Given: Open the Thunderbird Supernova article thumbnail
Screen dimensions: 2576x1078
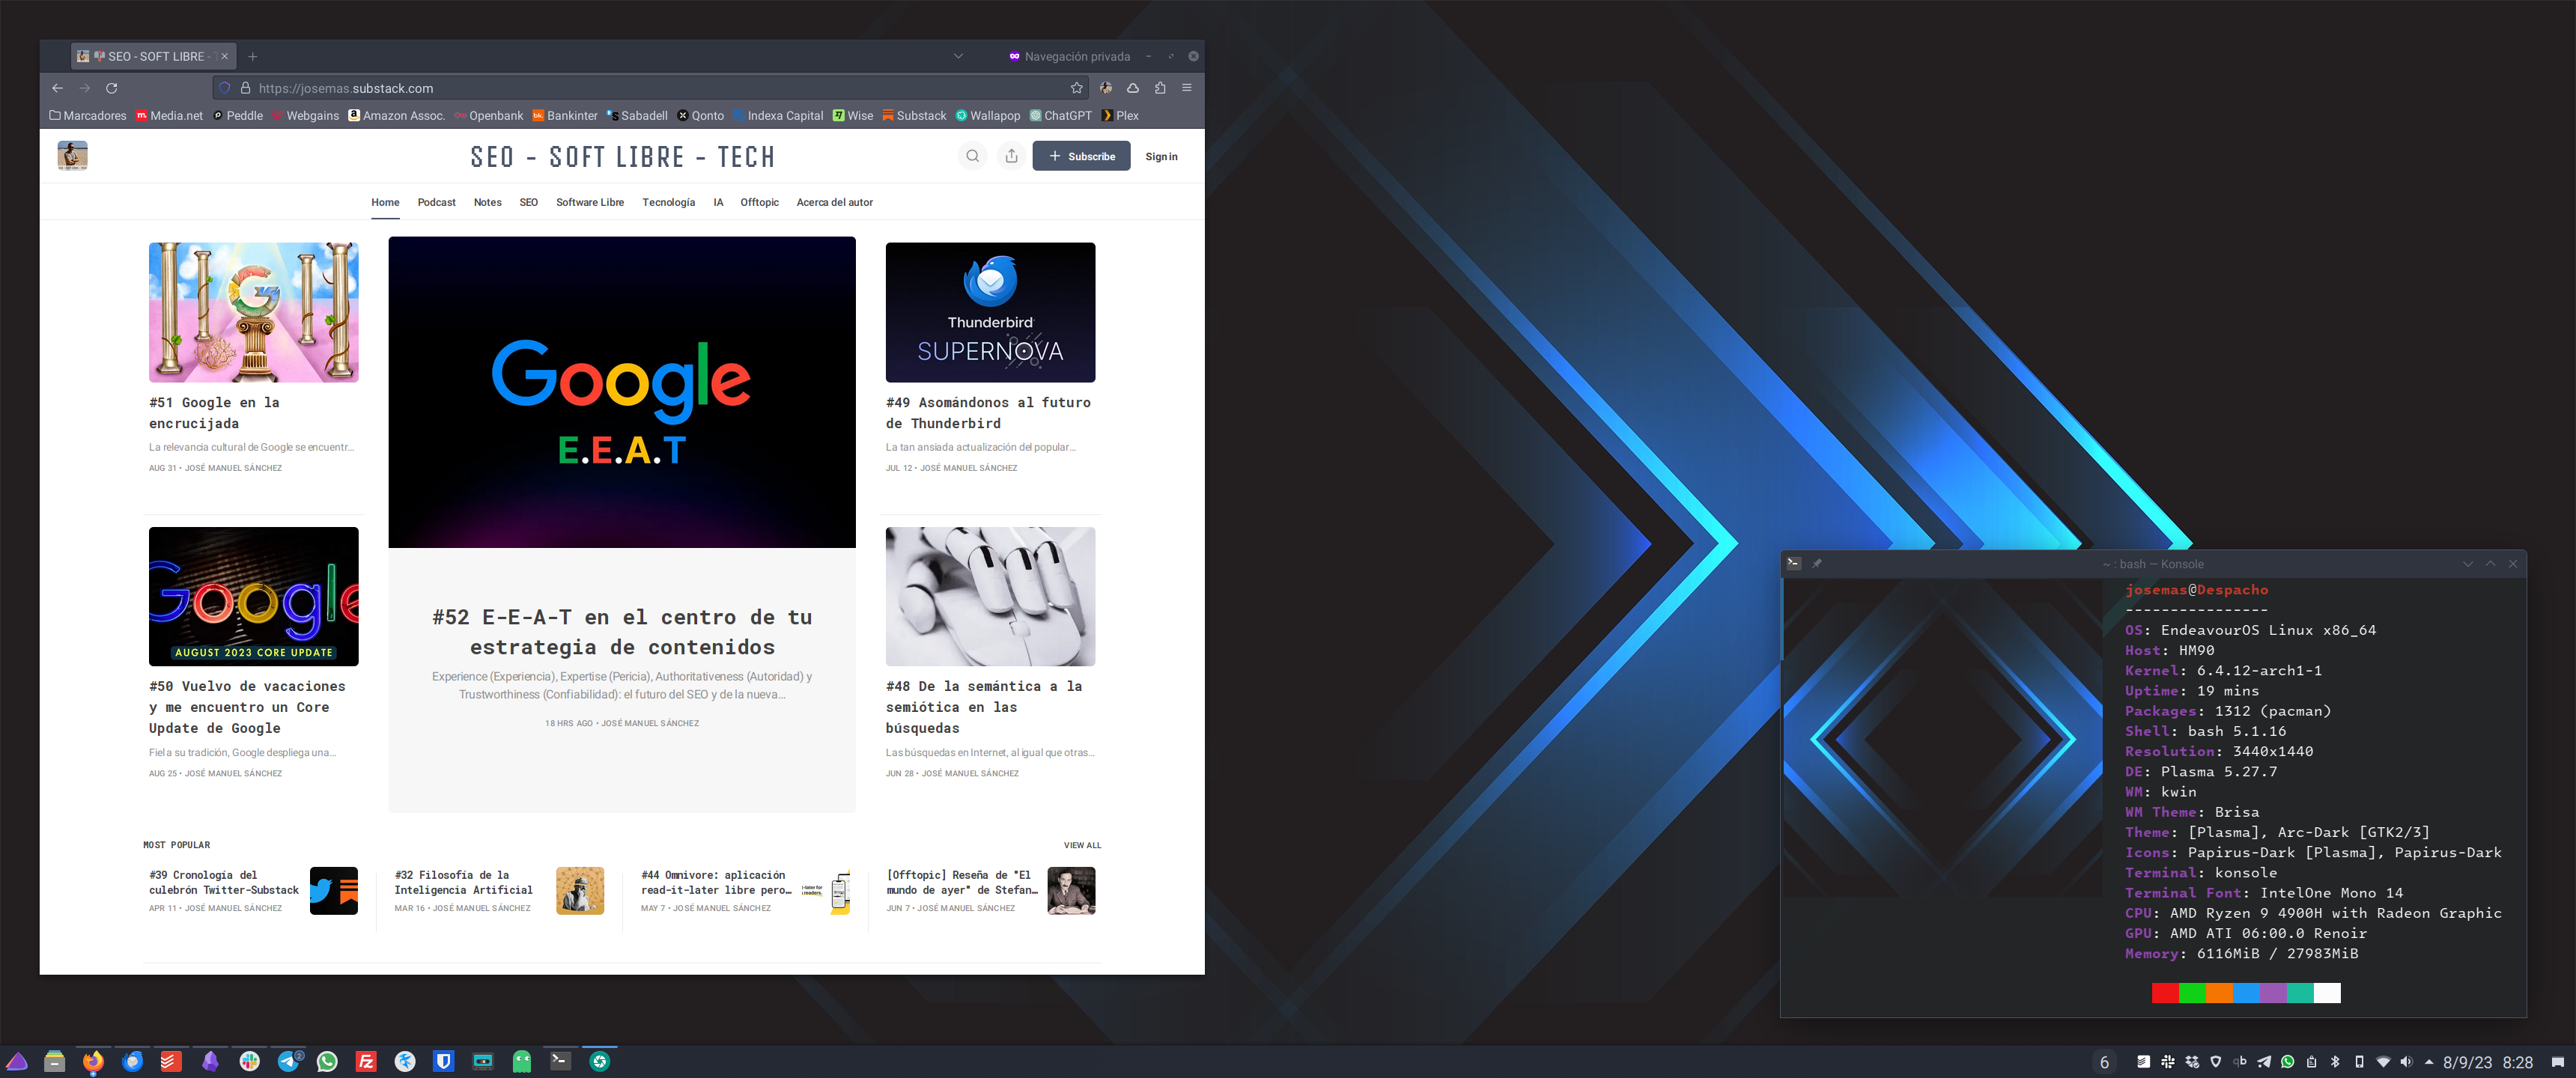Looking at the screenshot, I should pyautogui.click(x=990, y=312).
